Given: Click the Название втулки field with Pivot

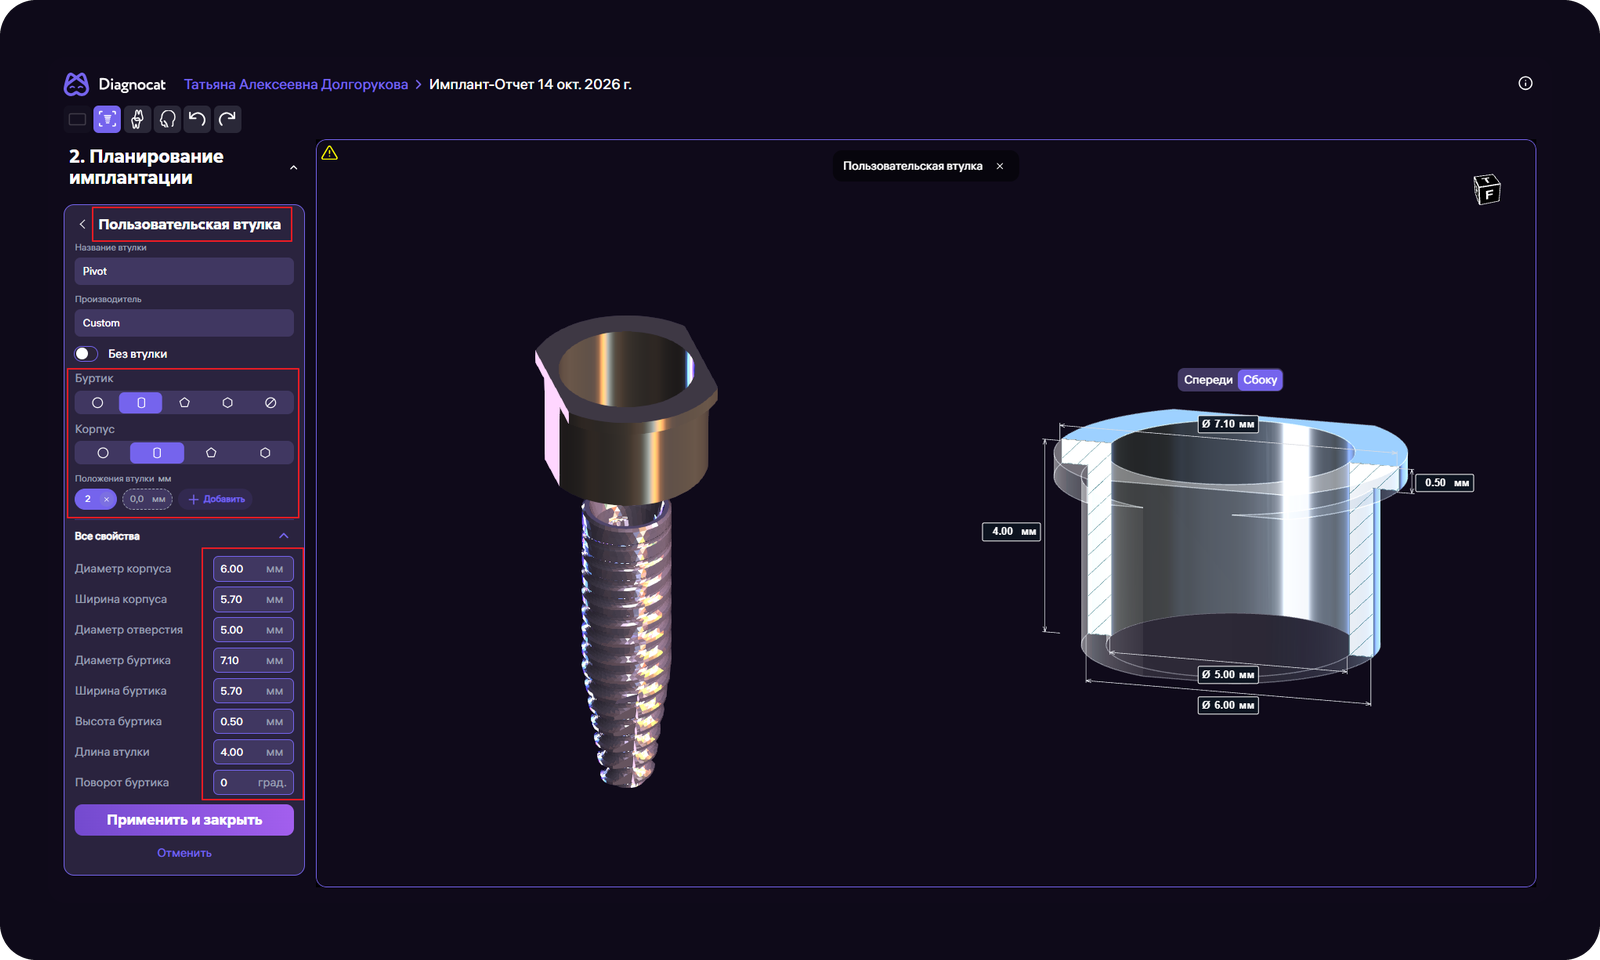Looking at the screenshot, I should (184, 271).
